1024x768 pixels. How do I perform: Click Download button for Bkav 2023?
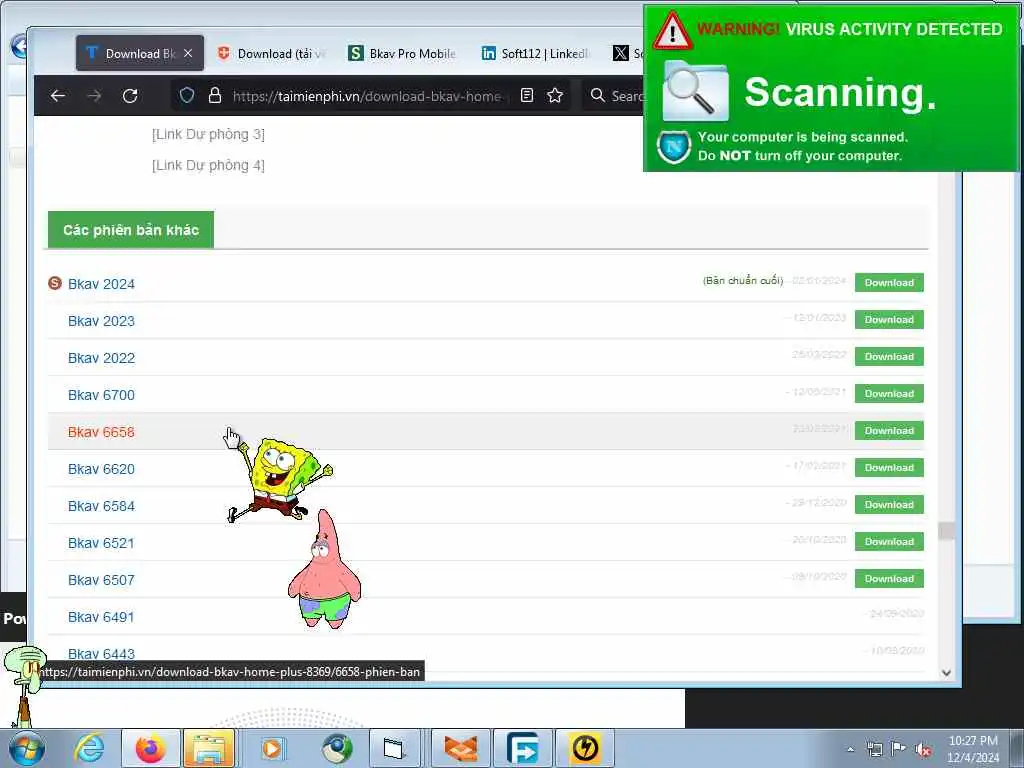[x=889, y=319]
